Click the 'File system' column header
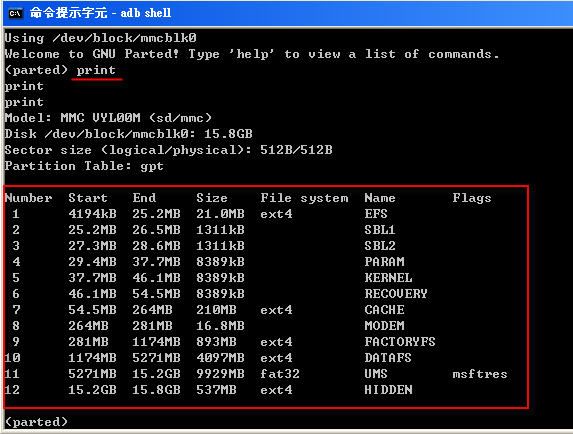Image resolution: width=573 pixels, height=434 pixels. point(304,198)
